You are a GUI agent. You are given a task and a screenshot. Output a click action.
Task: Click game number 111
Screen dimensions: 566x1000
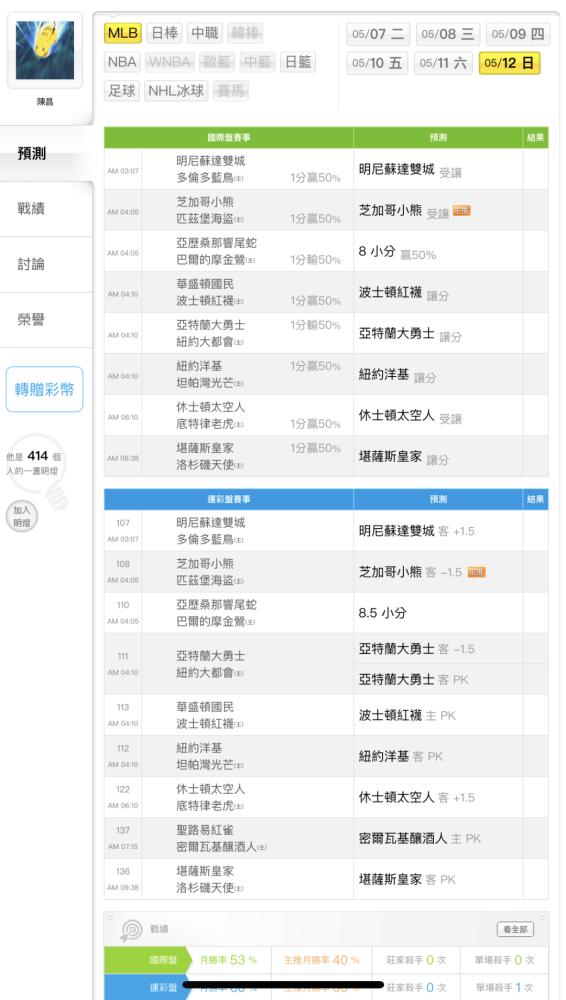click(123, 656)
